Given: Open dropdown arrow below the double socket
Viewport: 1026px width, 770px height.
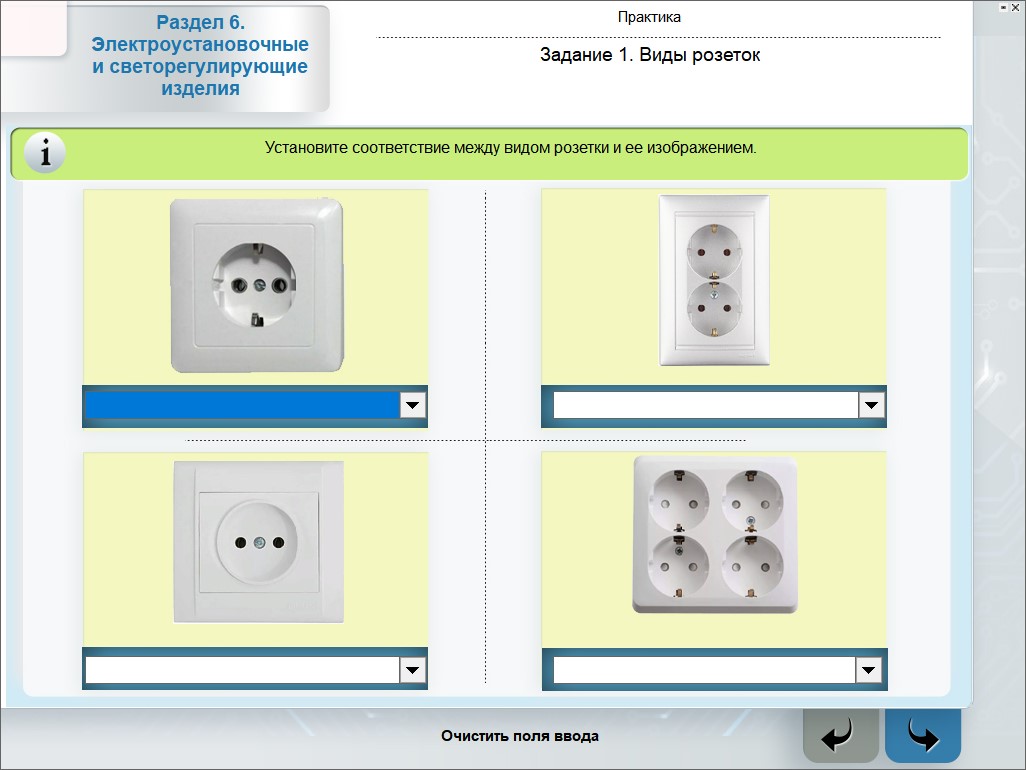Looking at the screenshot, I should click(x=872, y=405).
